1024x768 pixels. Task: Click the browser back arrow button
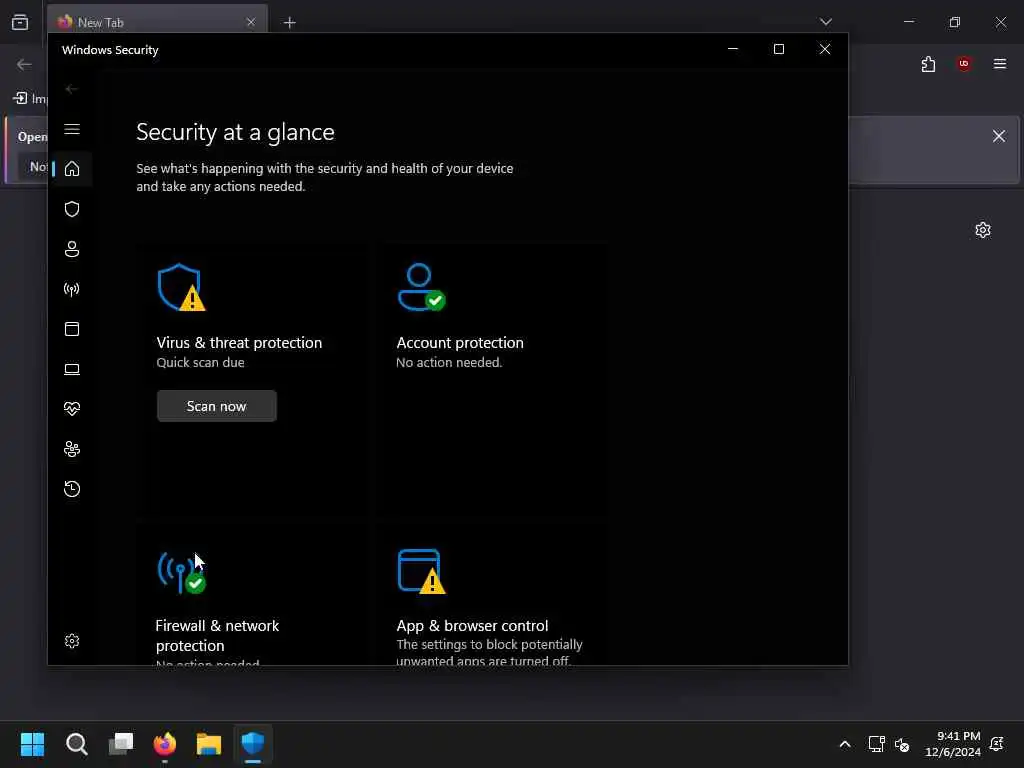tap(24, 64)
